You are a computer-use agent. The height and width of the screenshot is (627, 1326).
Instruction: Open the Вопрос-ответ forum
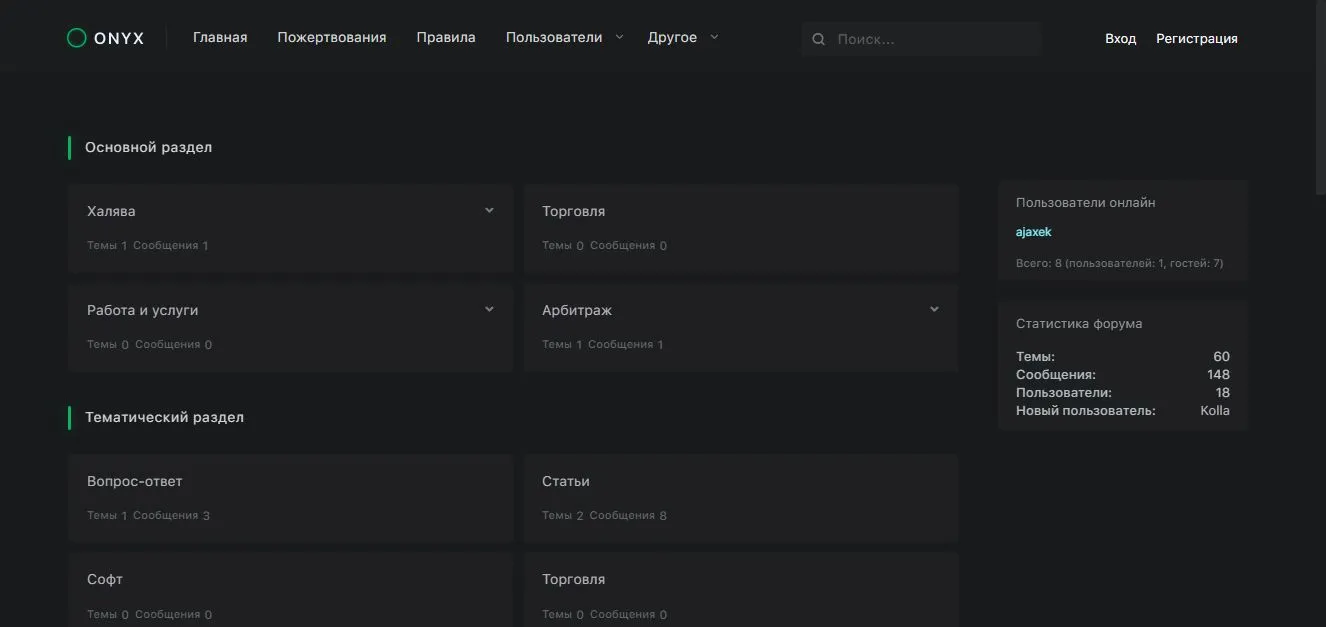(x=135, y=481)
